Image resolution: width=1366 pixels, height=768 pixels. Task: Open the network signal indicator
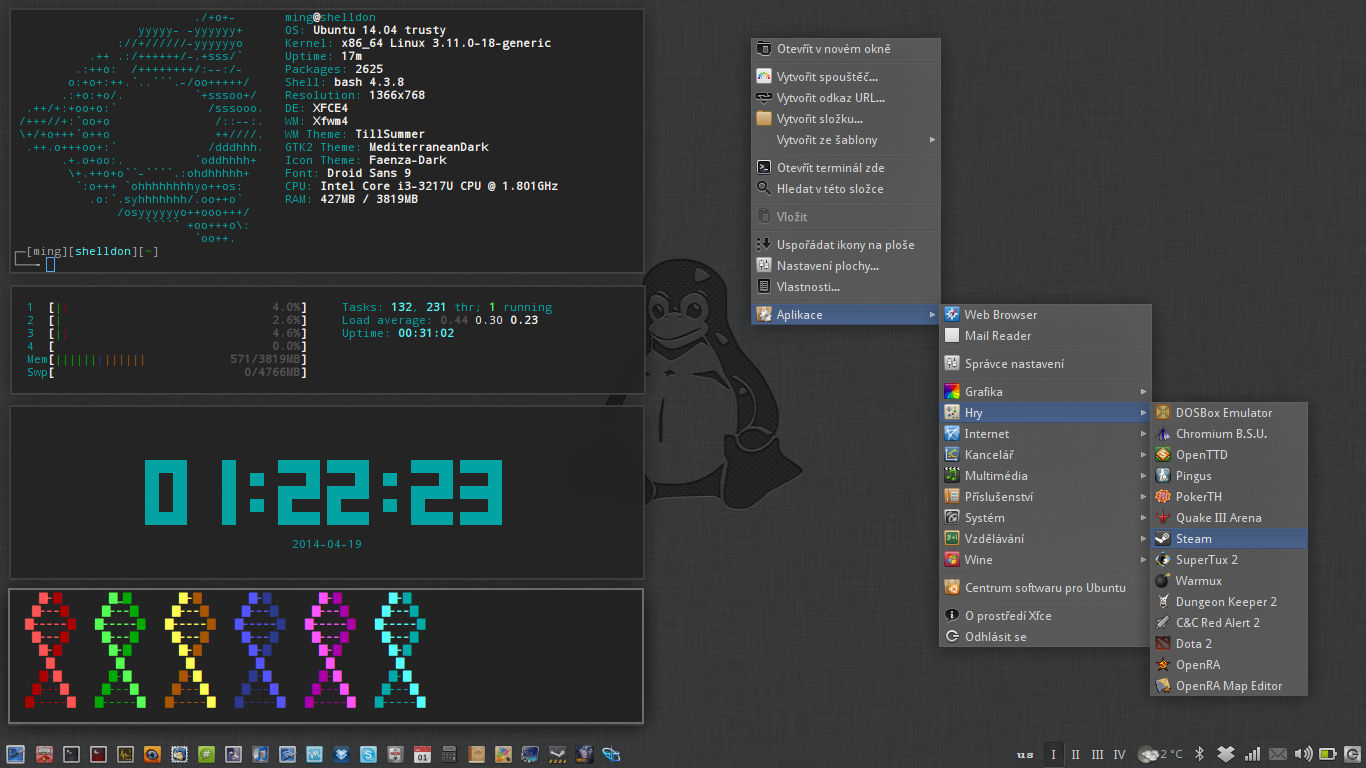coord(1252,754)
